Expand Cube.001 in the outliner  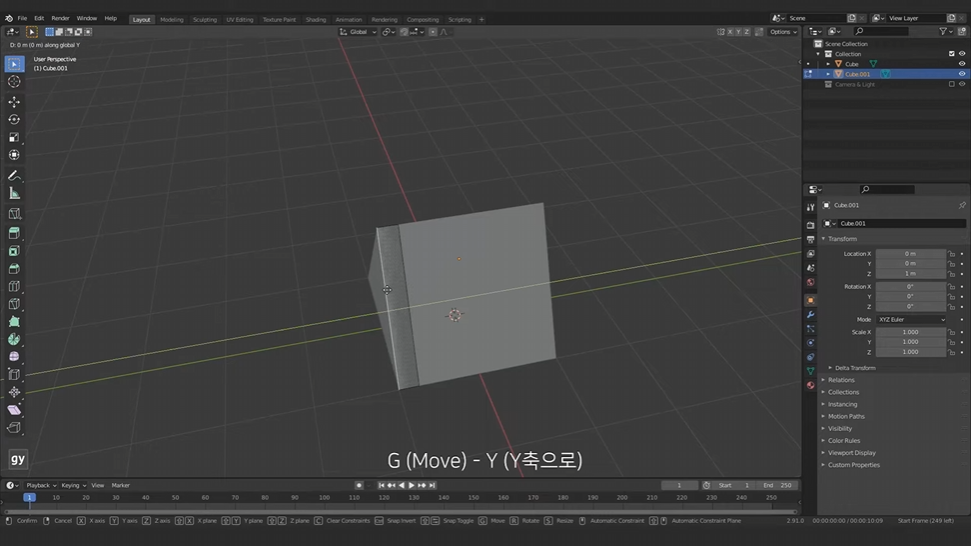(828, 74)
